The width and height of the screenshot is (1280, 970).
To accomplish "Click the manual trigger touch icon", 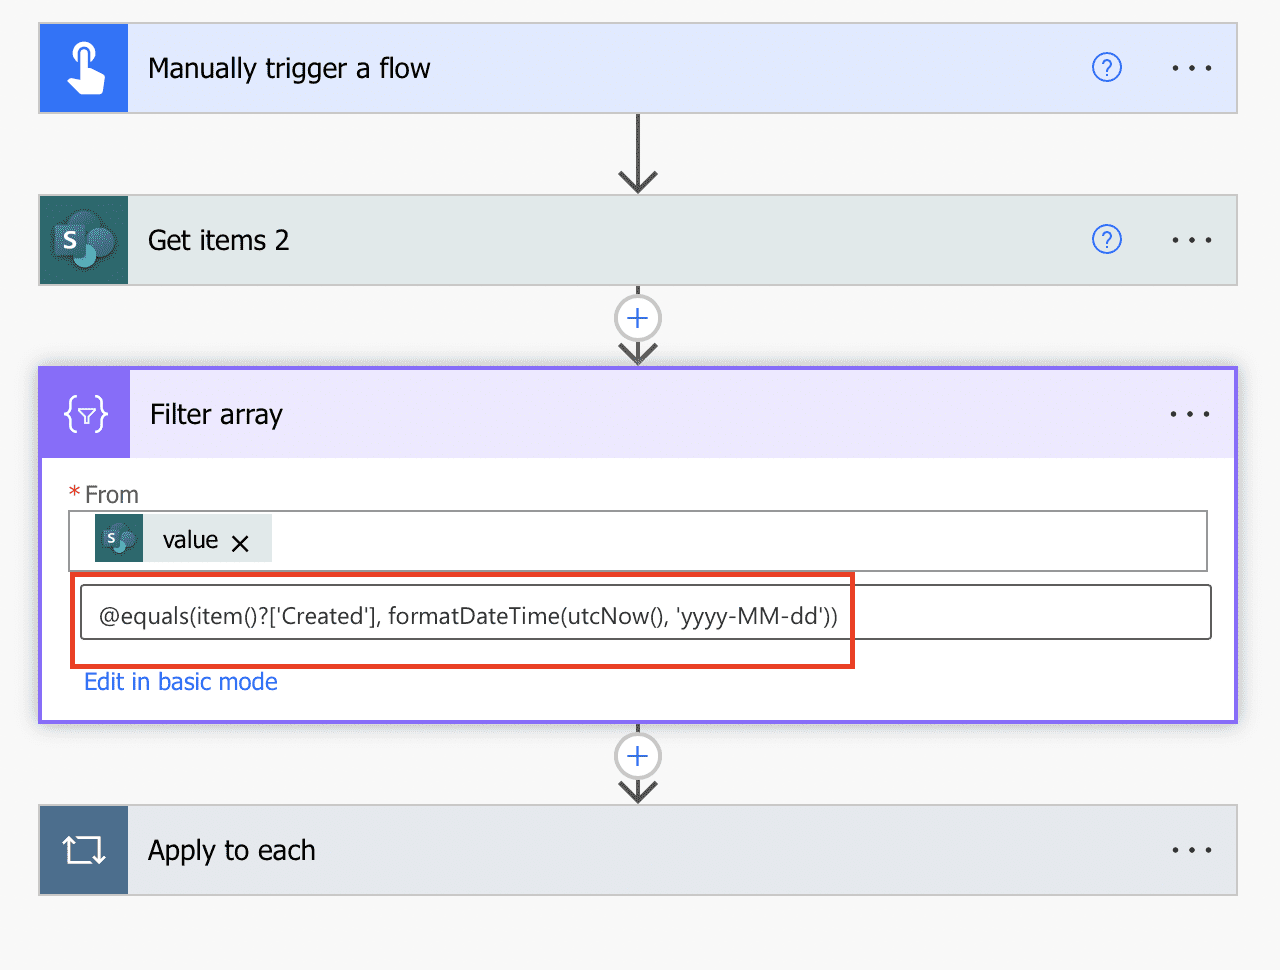I will click(84, 68).
